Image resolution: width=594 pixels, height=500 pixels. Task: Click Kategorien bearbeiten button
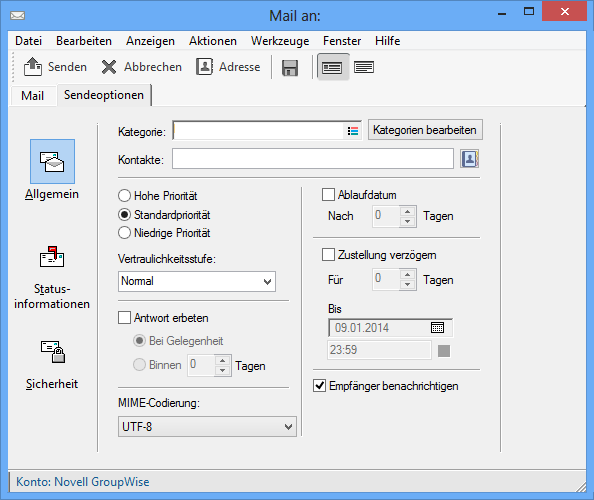coord(425,130)
